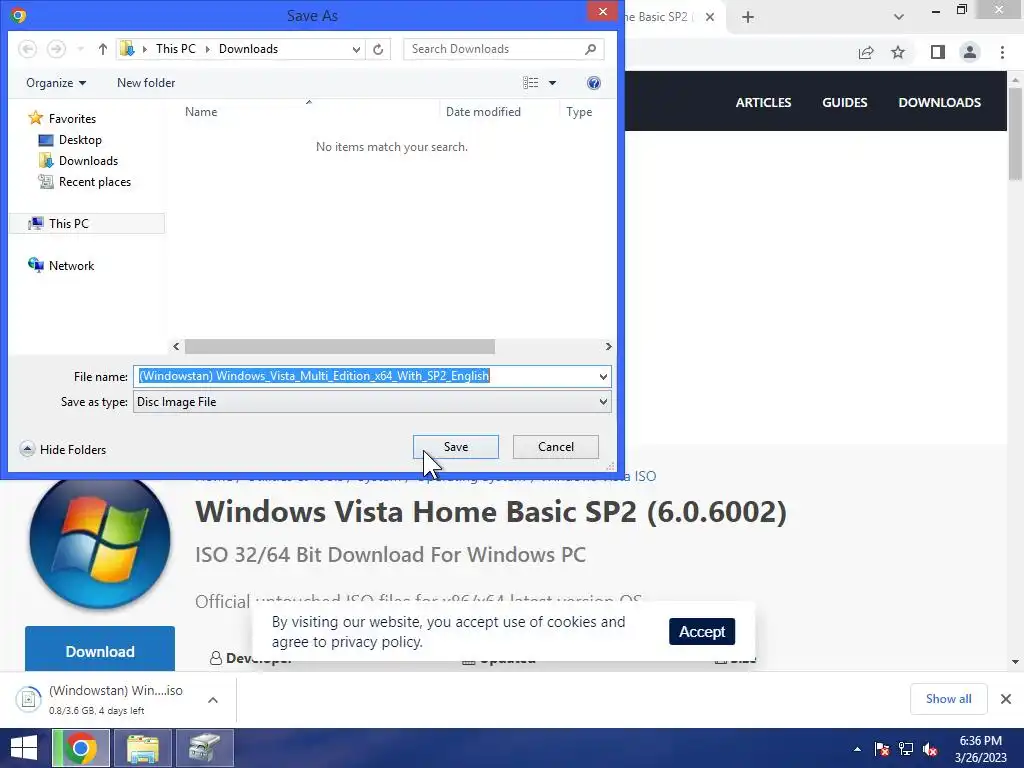Show all downloads
The height and width of the screenshot is (768, 1024).
point(948,699)
